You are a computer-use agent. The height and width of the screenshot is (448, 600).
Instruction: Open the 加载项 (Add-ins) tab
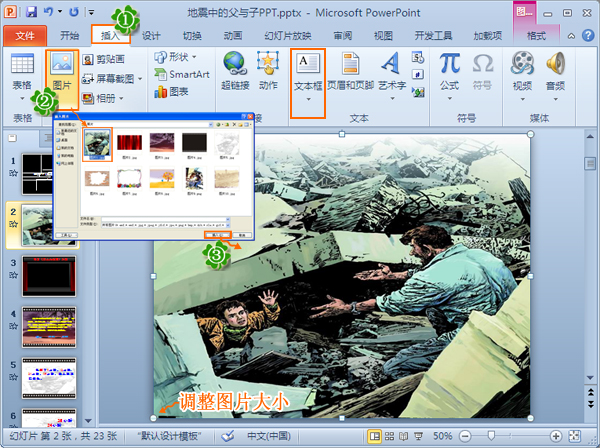click(488, 36)
